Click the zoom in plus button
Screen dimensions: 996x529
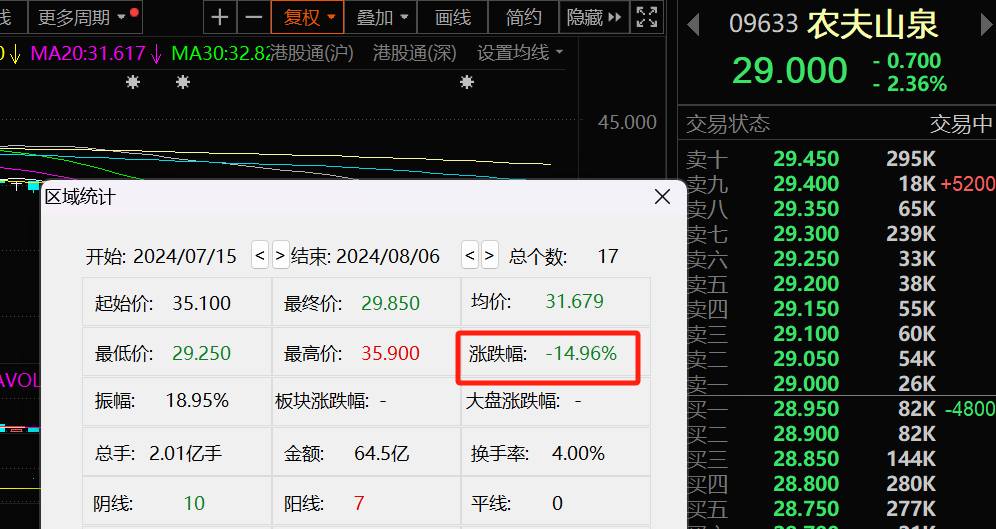(220, 17)
